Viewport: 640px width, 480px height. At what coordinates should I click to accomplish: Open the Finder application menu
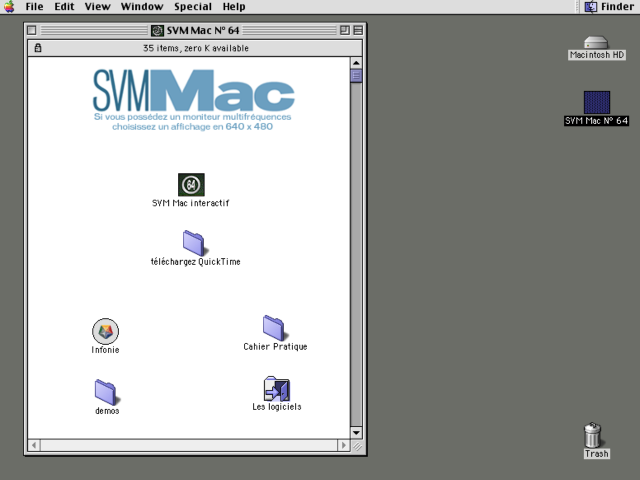coord(609,7)
